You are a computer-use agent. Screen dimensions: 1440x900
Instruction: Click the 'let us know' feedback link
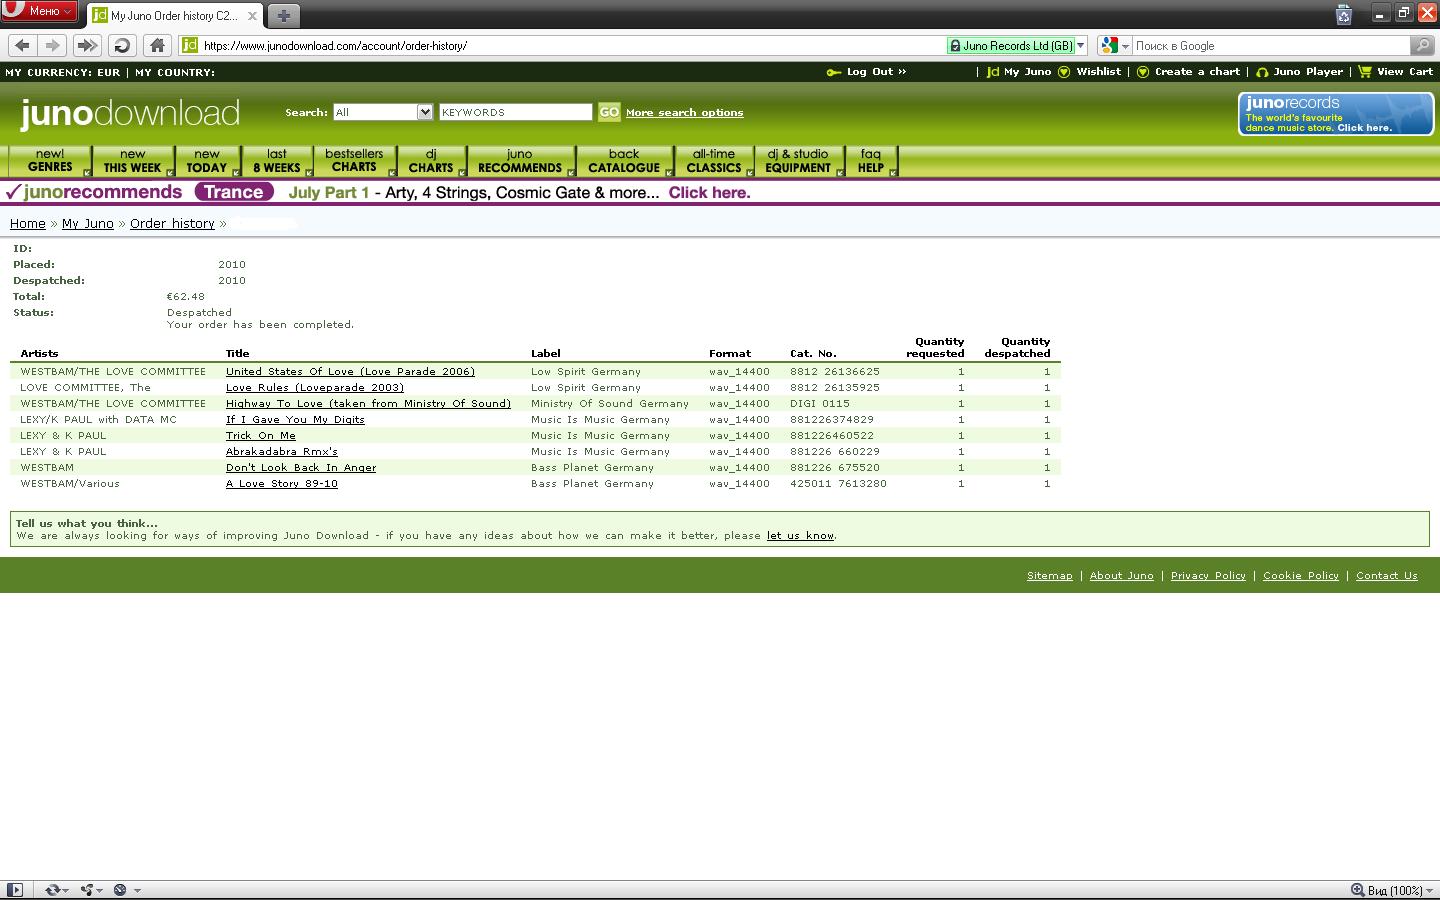(800, 536)
